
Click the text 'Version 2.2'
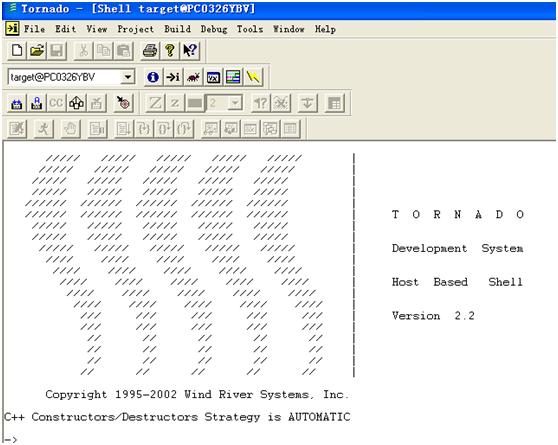(x=433, y=315)
